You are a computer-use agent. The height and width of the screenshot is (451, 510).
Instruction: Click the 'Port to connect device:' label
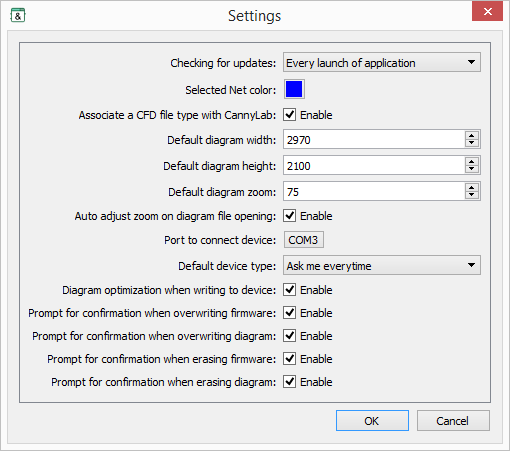pyautogui.click(x=220, y=240)
